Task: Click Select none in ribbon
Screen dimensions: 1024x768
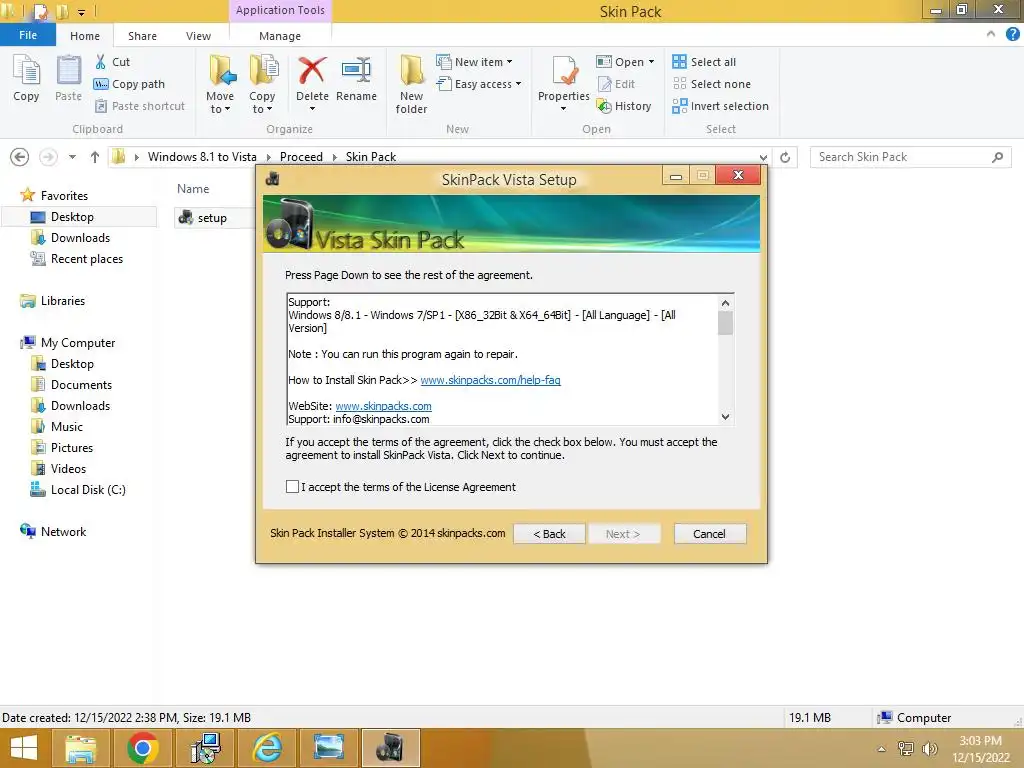Action: [x=712, y=84]
